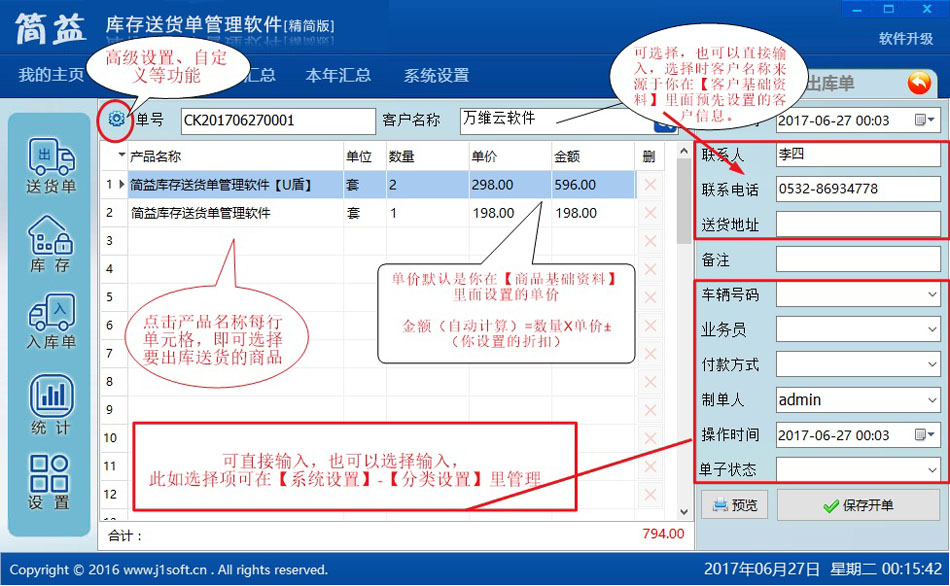The height and width of the screenshot is (586, 950).
Task: Click the 预览 print preview button
Action: [x=734, y=505]
